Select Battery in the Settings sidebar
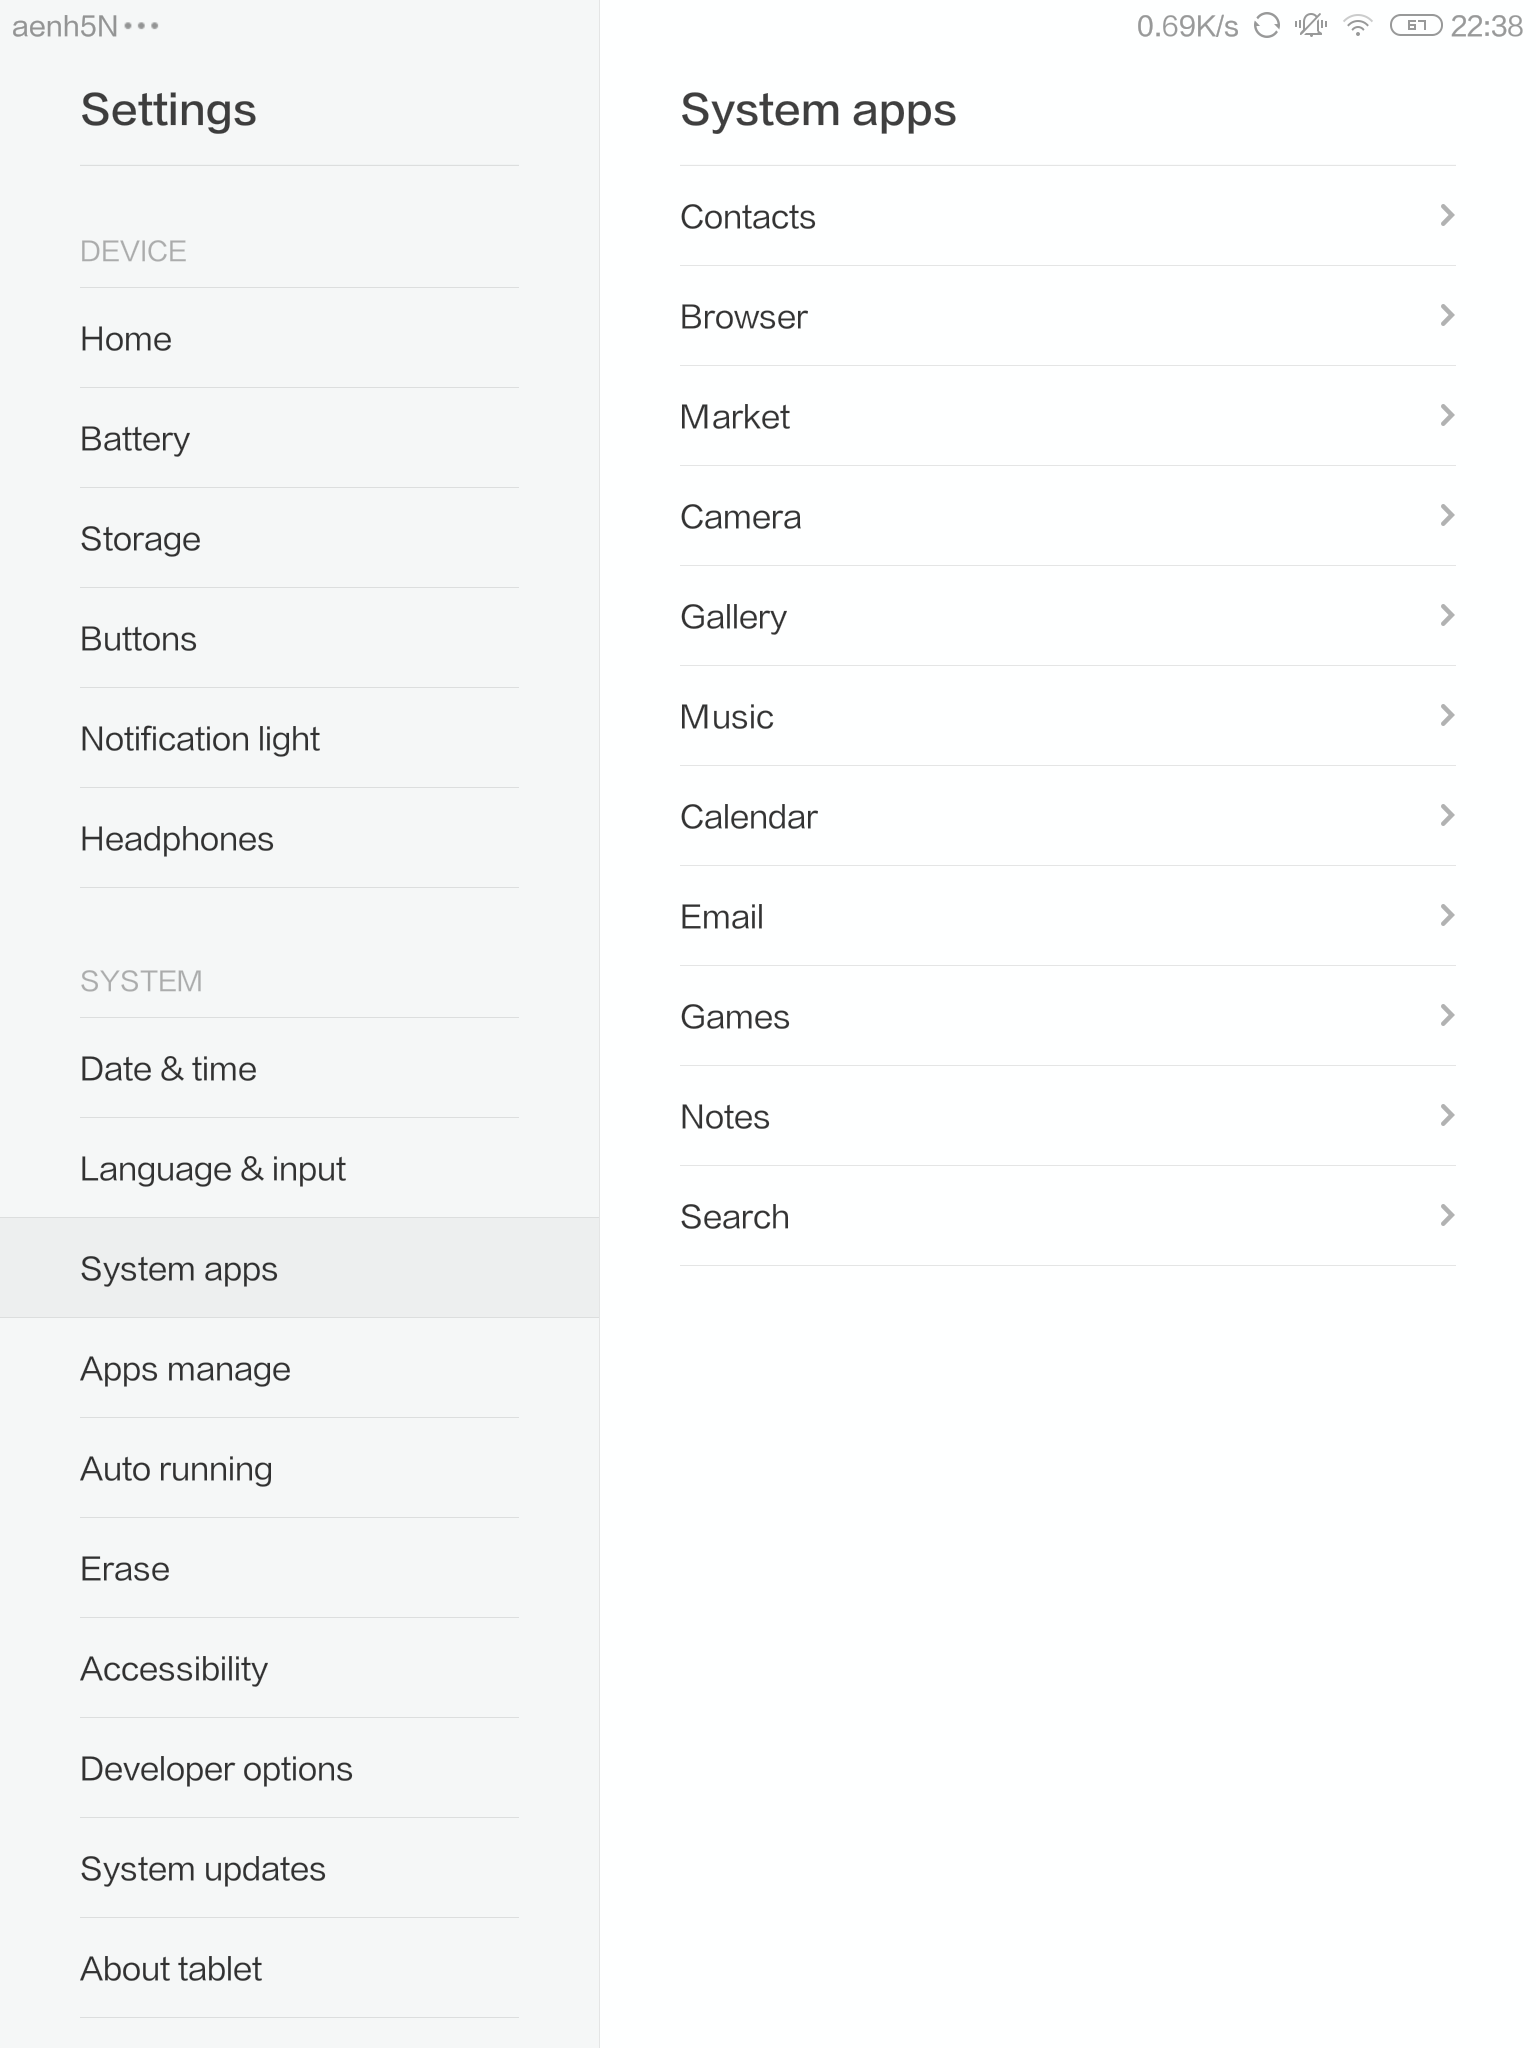1536x2048 pixels. [x=135, y=439]
